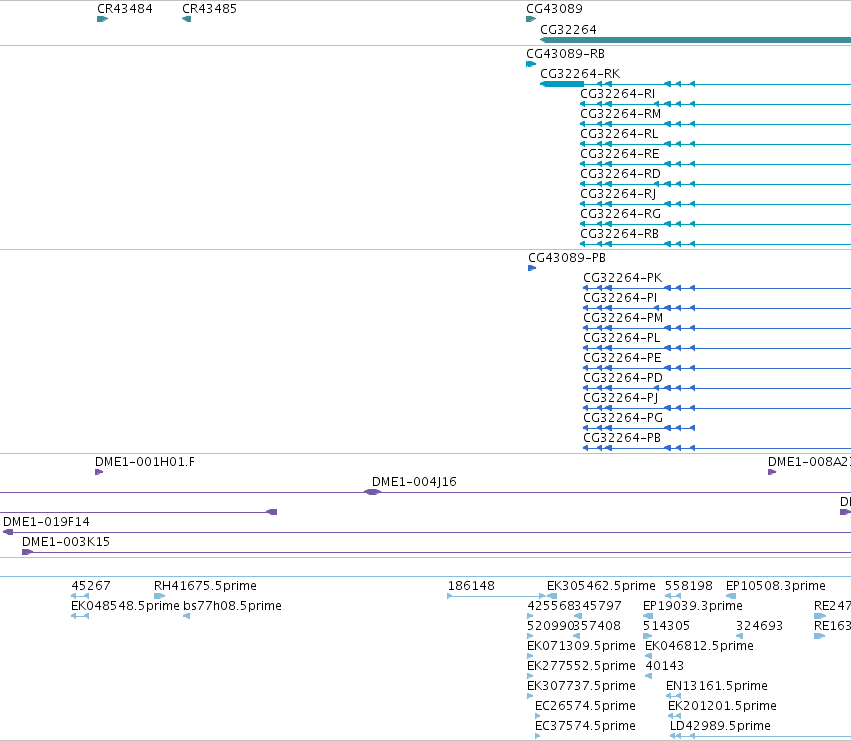Select the 45267 EST feature
This screenshot has height=741, width=851.
tap(80, 596)
